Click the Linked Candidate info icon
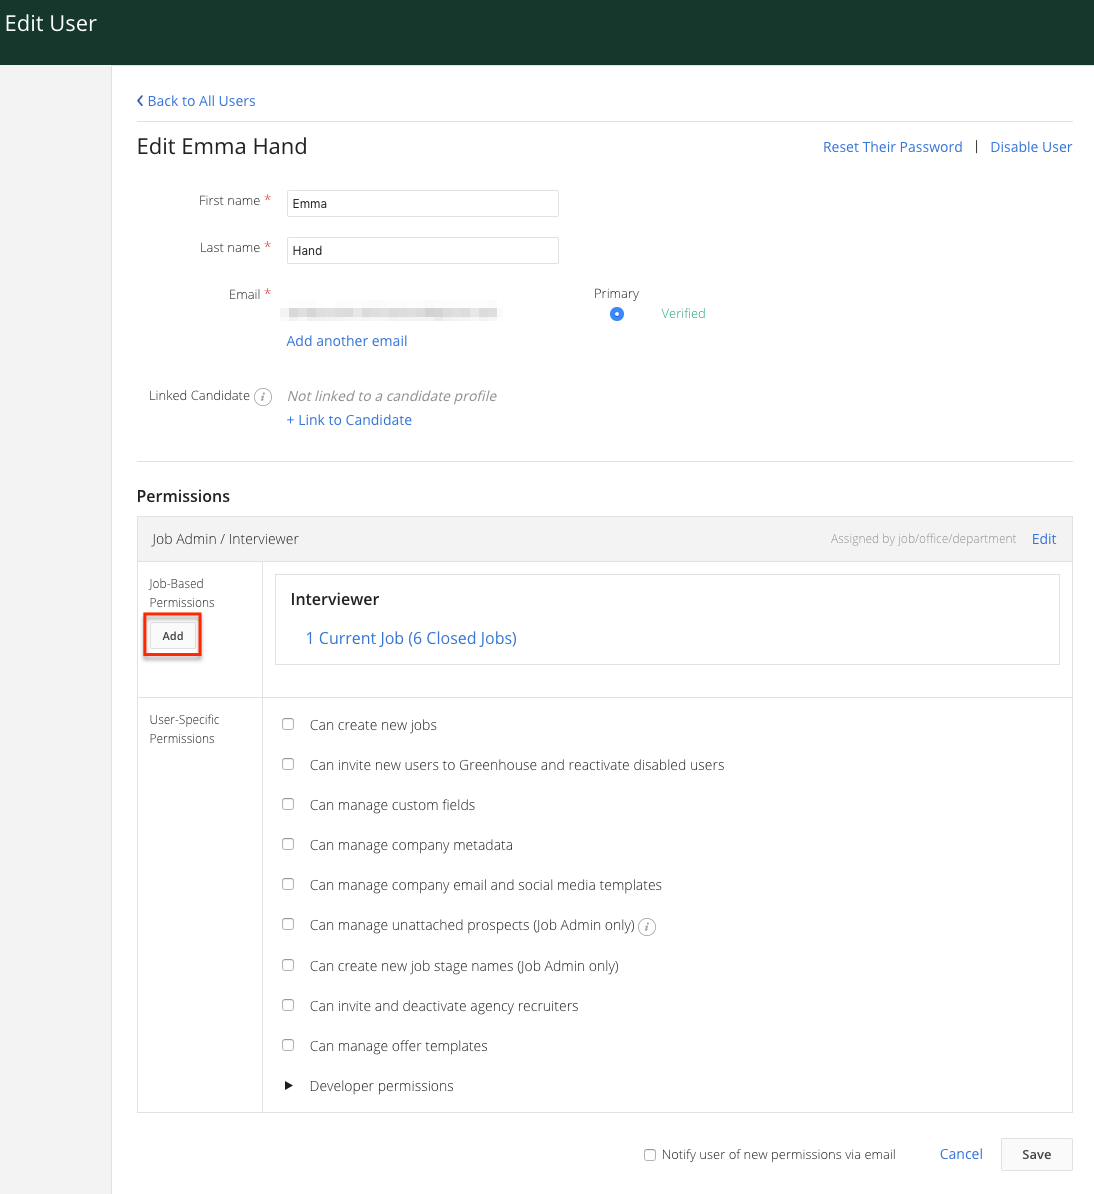 coord(262,397)
